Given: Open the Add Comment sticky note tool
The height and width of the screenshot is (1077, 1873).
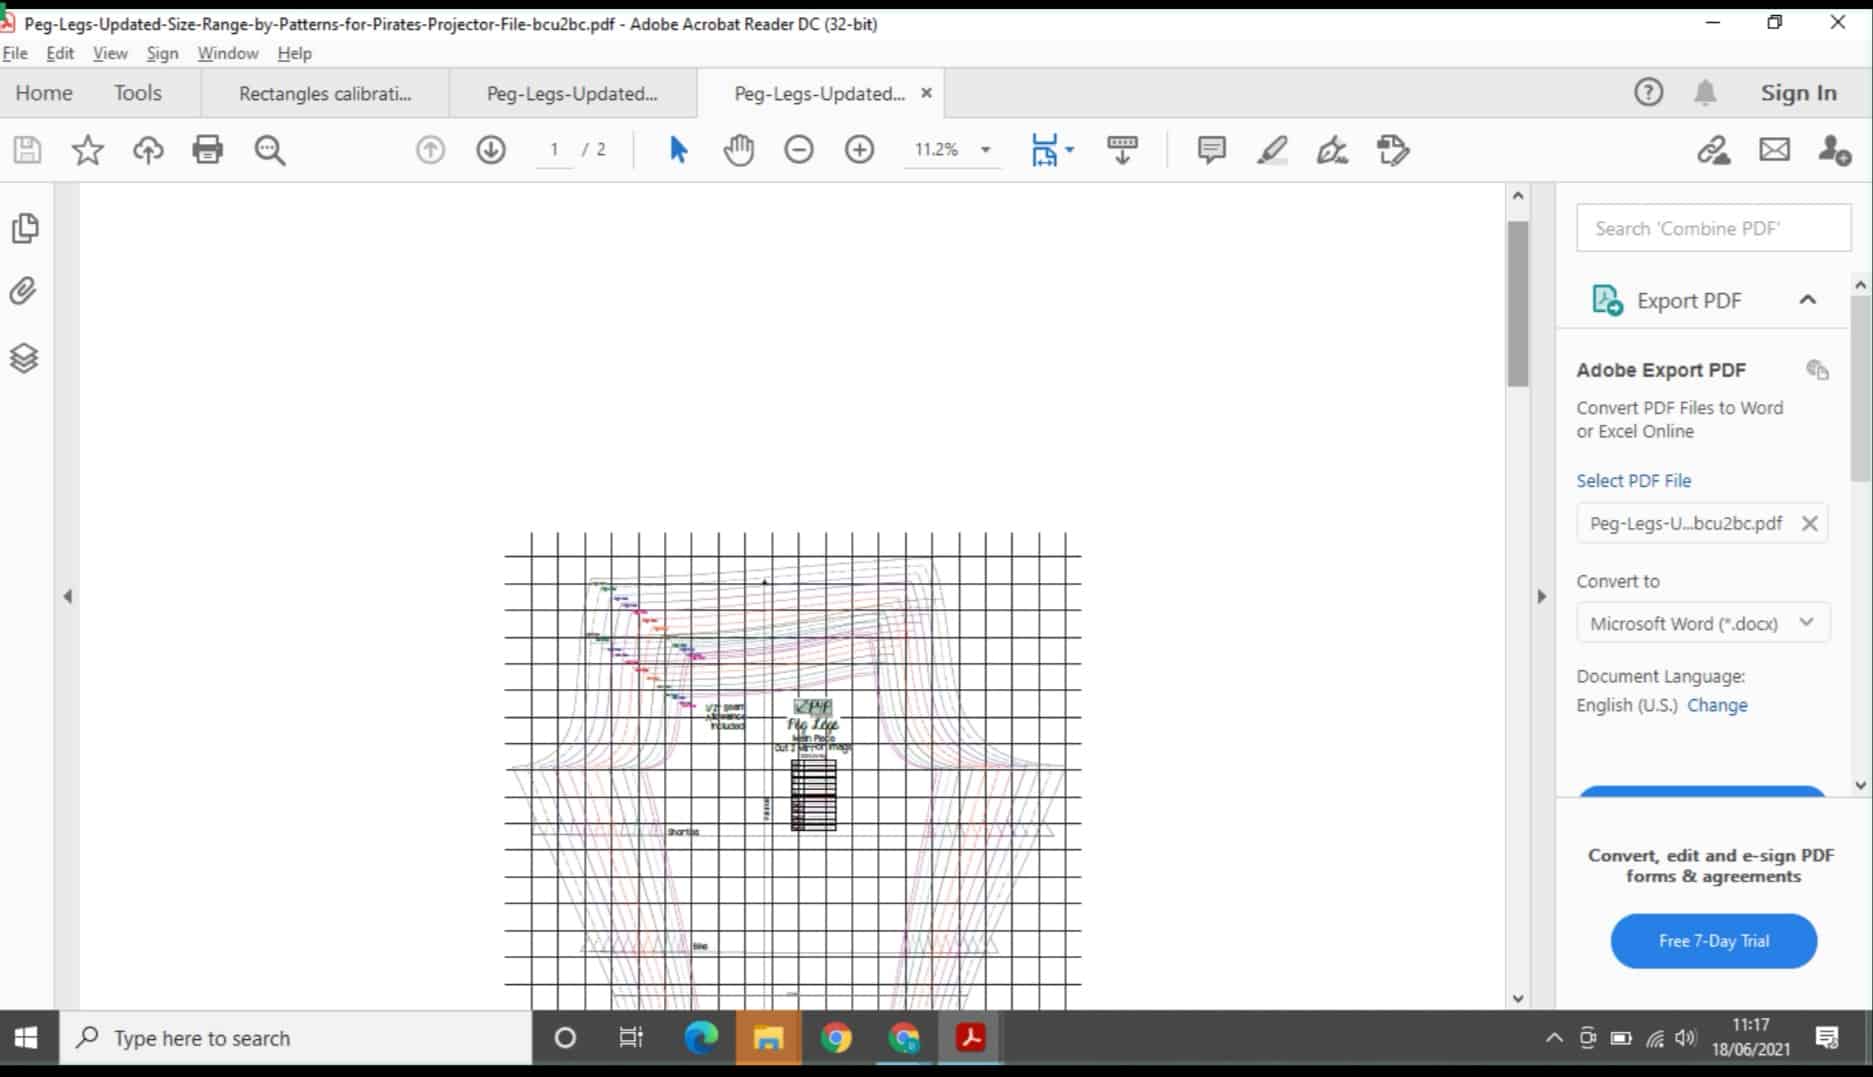Looking at the screenshot, I should point(1211,150).
